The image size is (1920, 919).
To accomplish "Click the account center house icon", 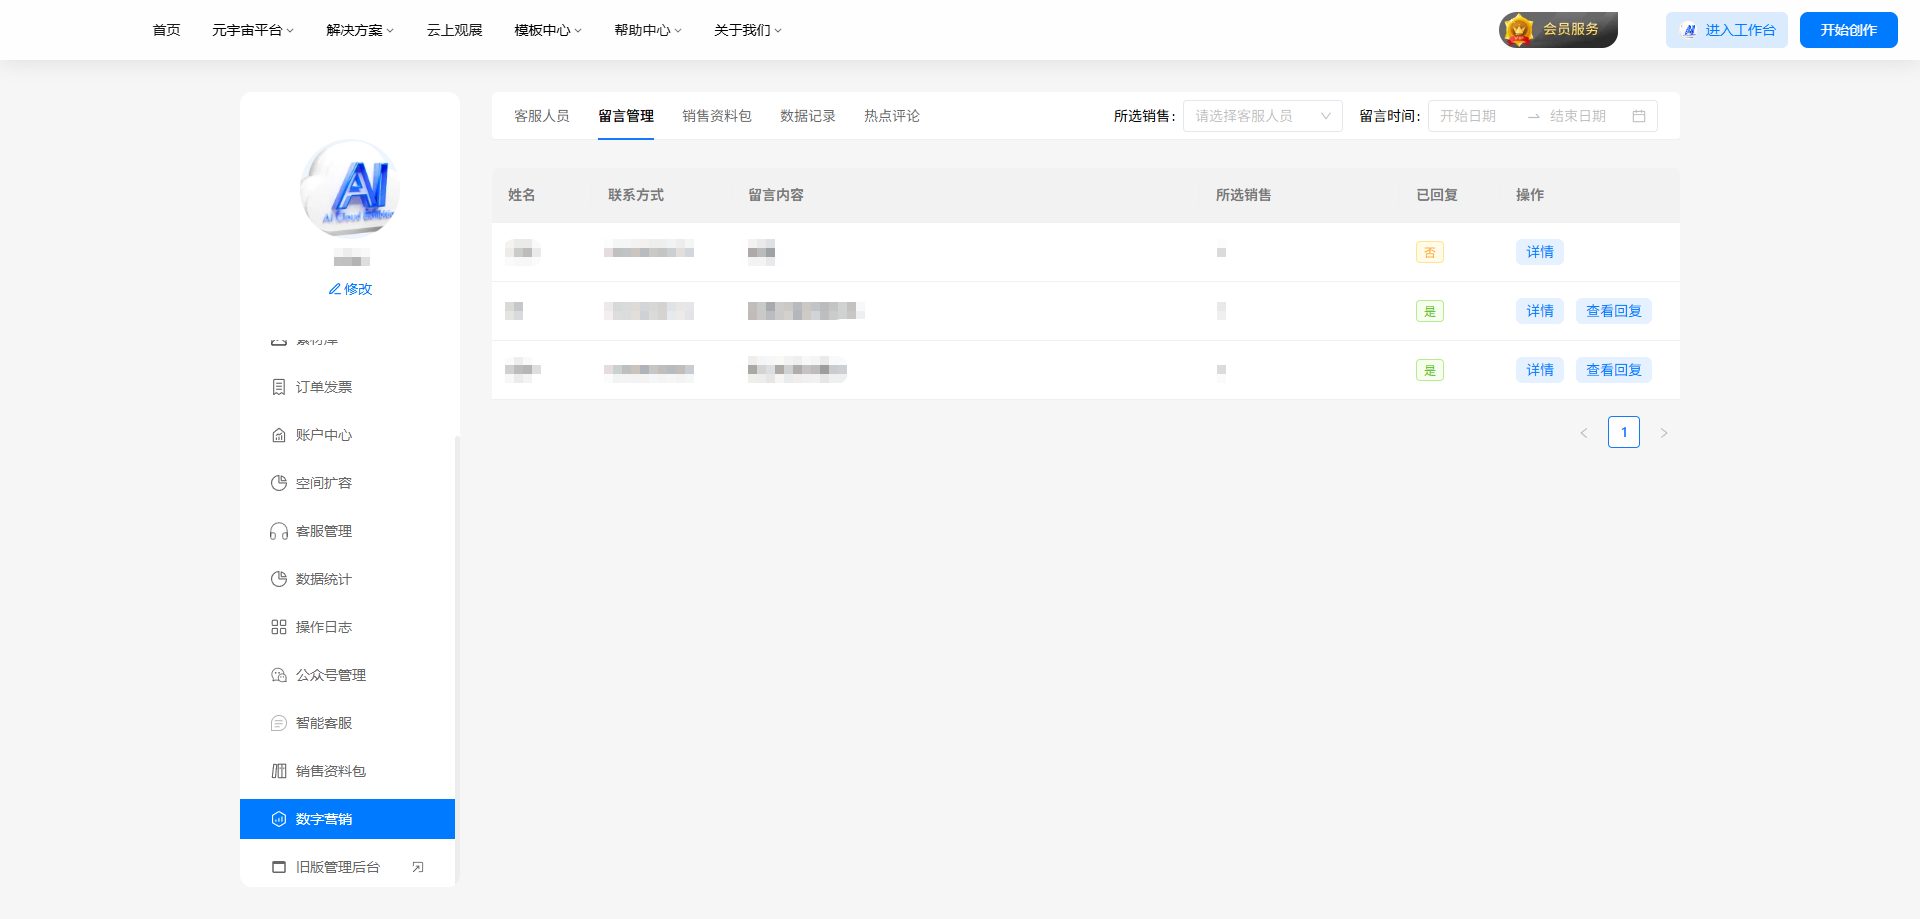I will coord(279,435).
